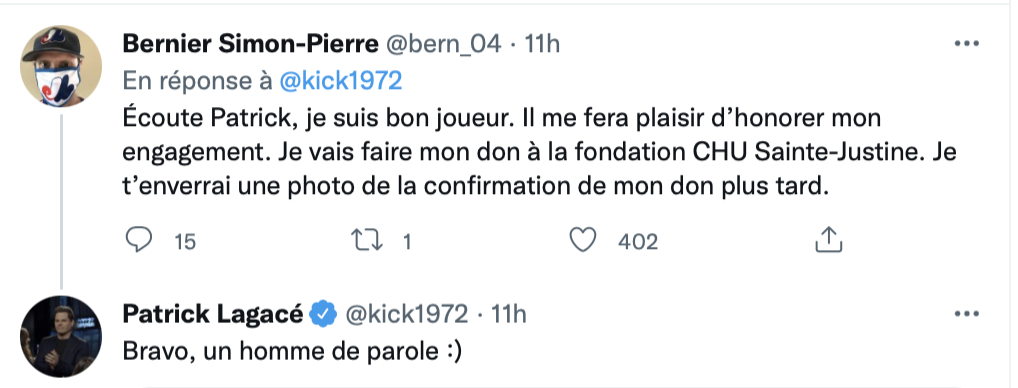Open Patrick Lagacé's profile picture

tap(61, 336)
